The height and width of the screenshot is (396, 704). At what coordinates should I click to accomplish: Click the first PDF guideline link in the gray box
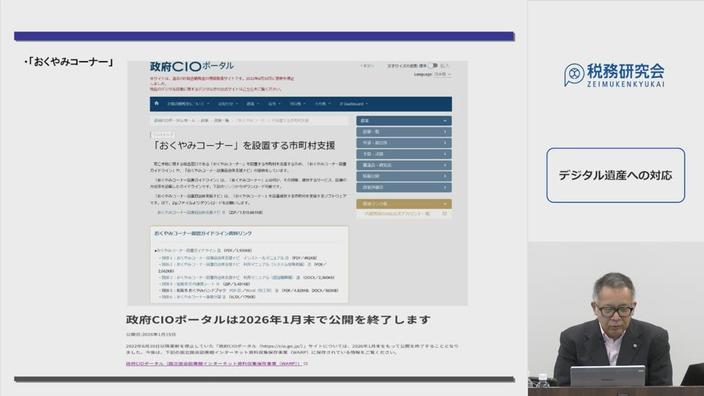pos(189,251)
